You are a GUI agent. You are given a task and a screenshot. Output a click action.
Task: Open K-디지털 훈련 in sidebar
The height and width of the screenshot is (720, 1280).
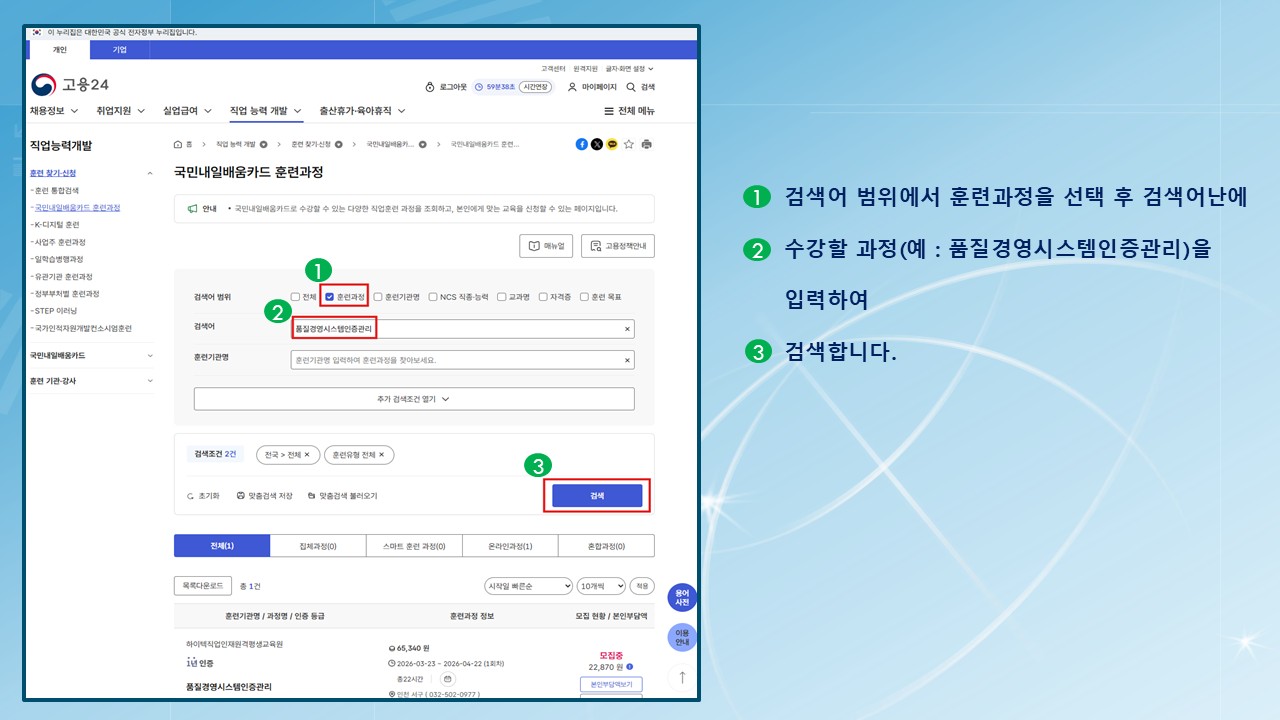(57, 225)
